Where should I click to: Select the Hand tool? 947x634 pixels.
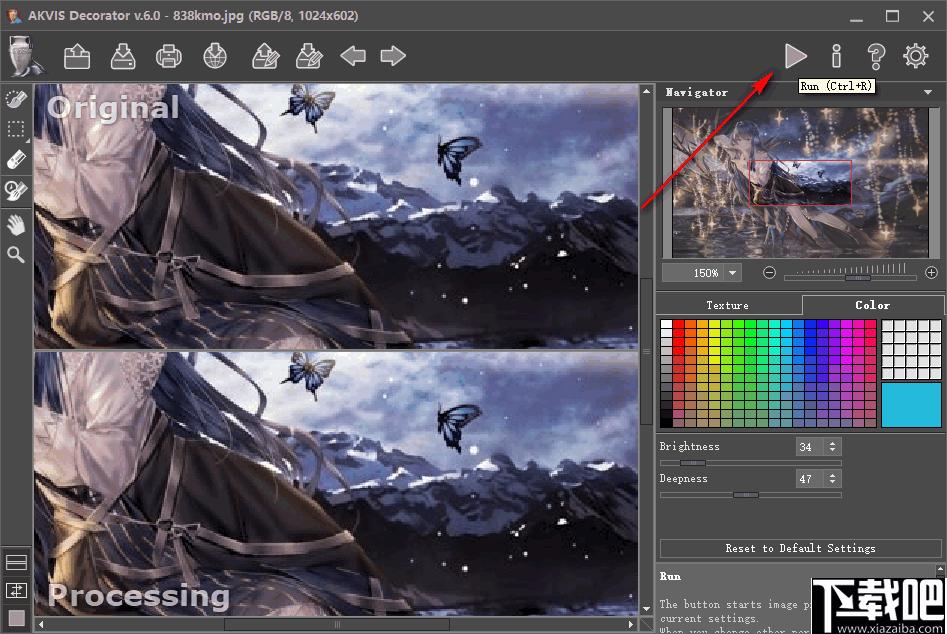click(16, 225)
